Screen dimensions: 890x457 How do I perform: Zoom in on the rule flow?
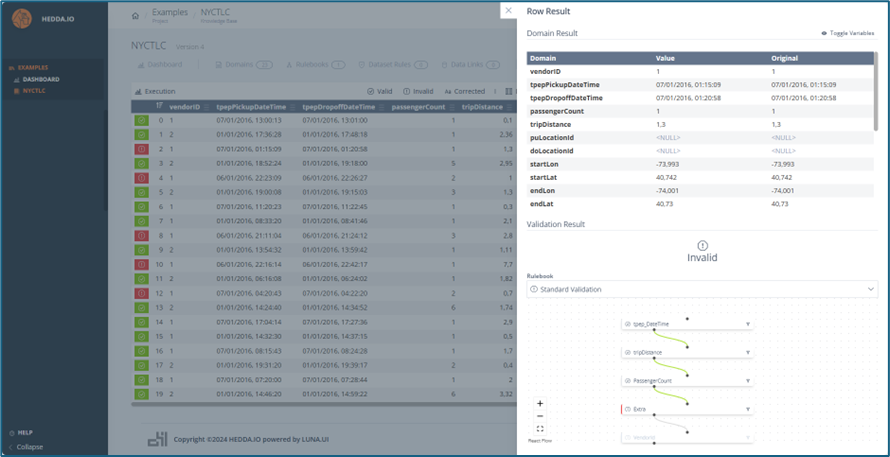[x=540, y=404]
